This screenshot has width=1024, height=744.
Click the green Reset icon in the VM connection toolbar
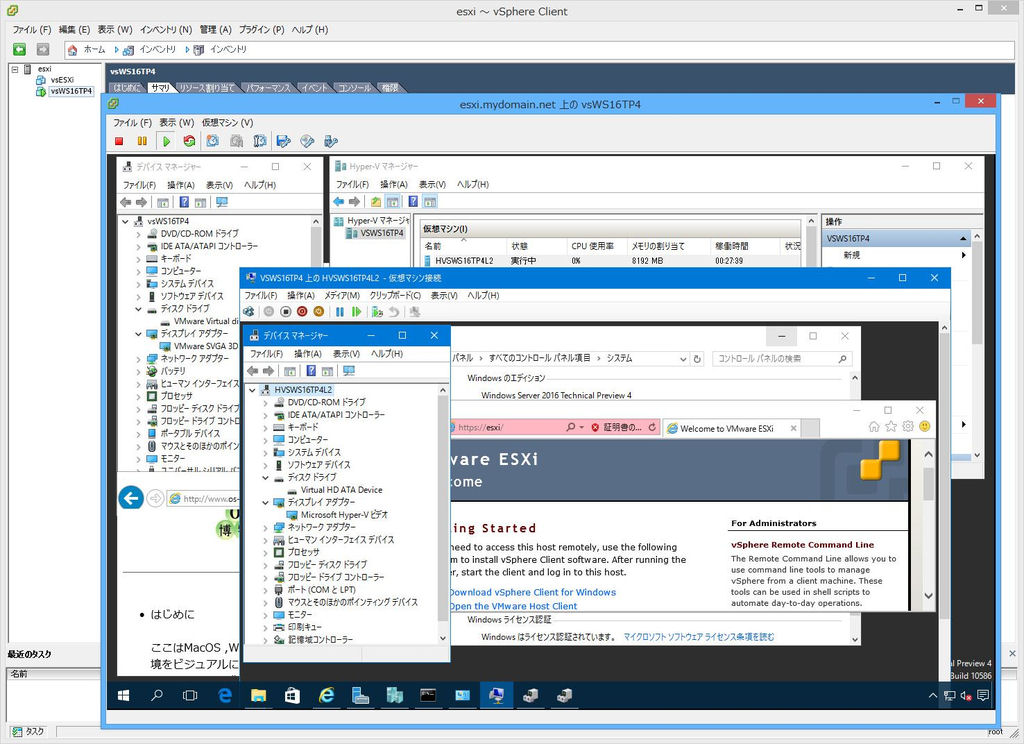pyautogui.click(x=357, y=312)
